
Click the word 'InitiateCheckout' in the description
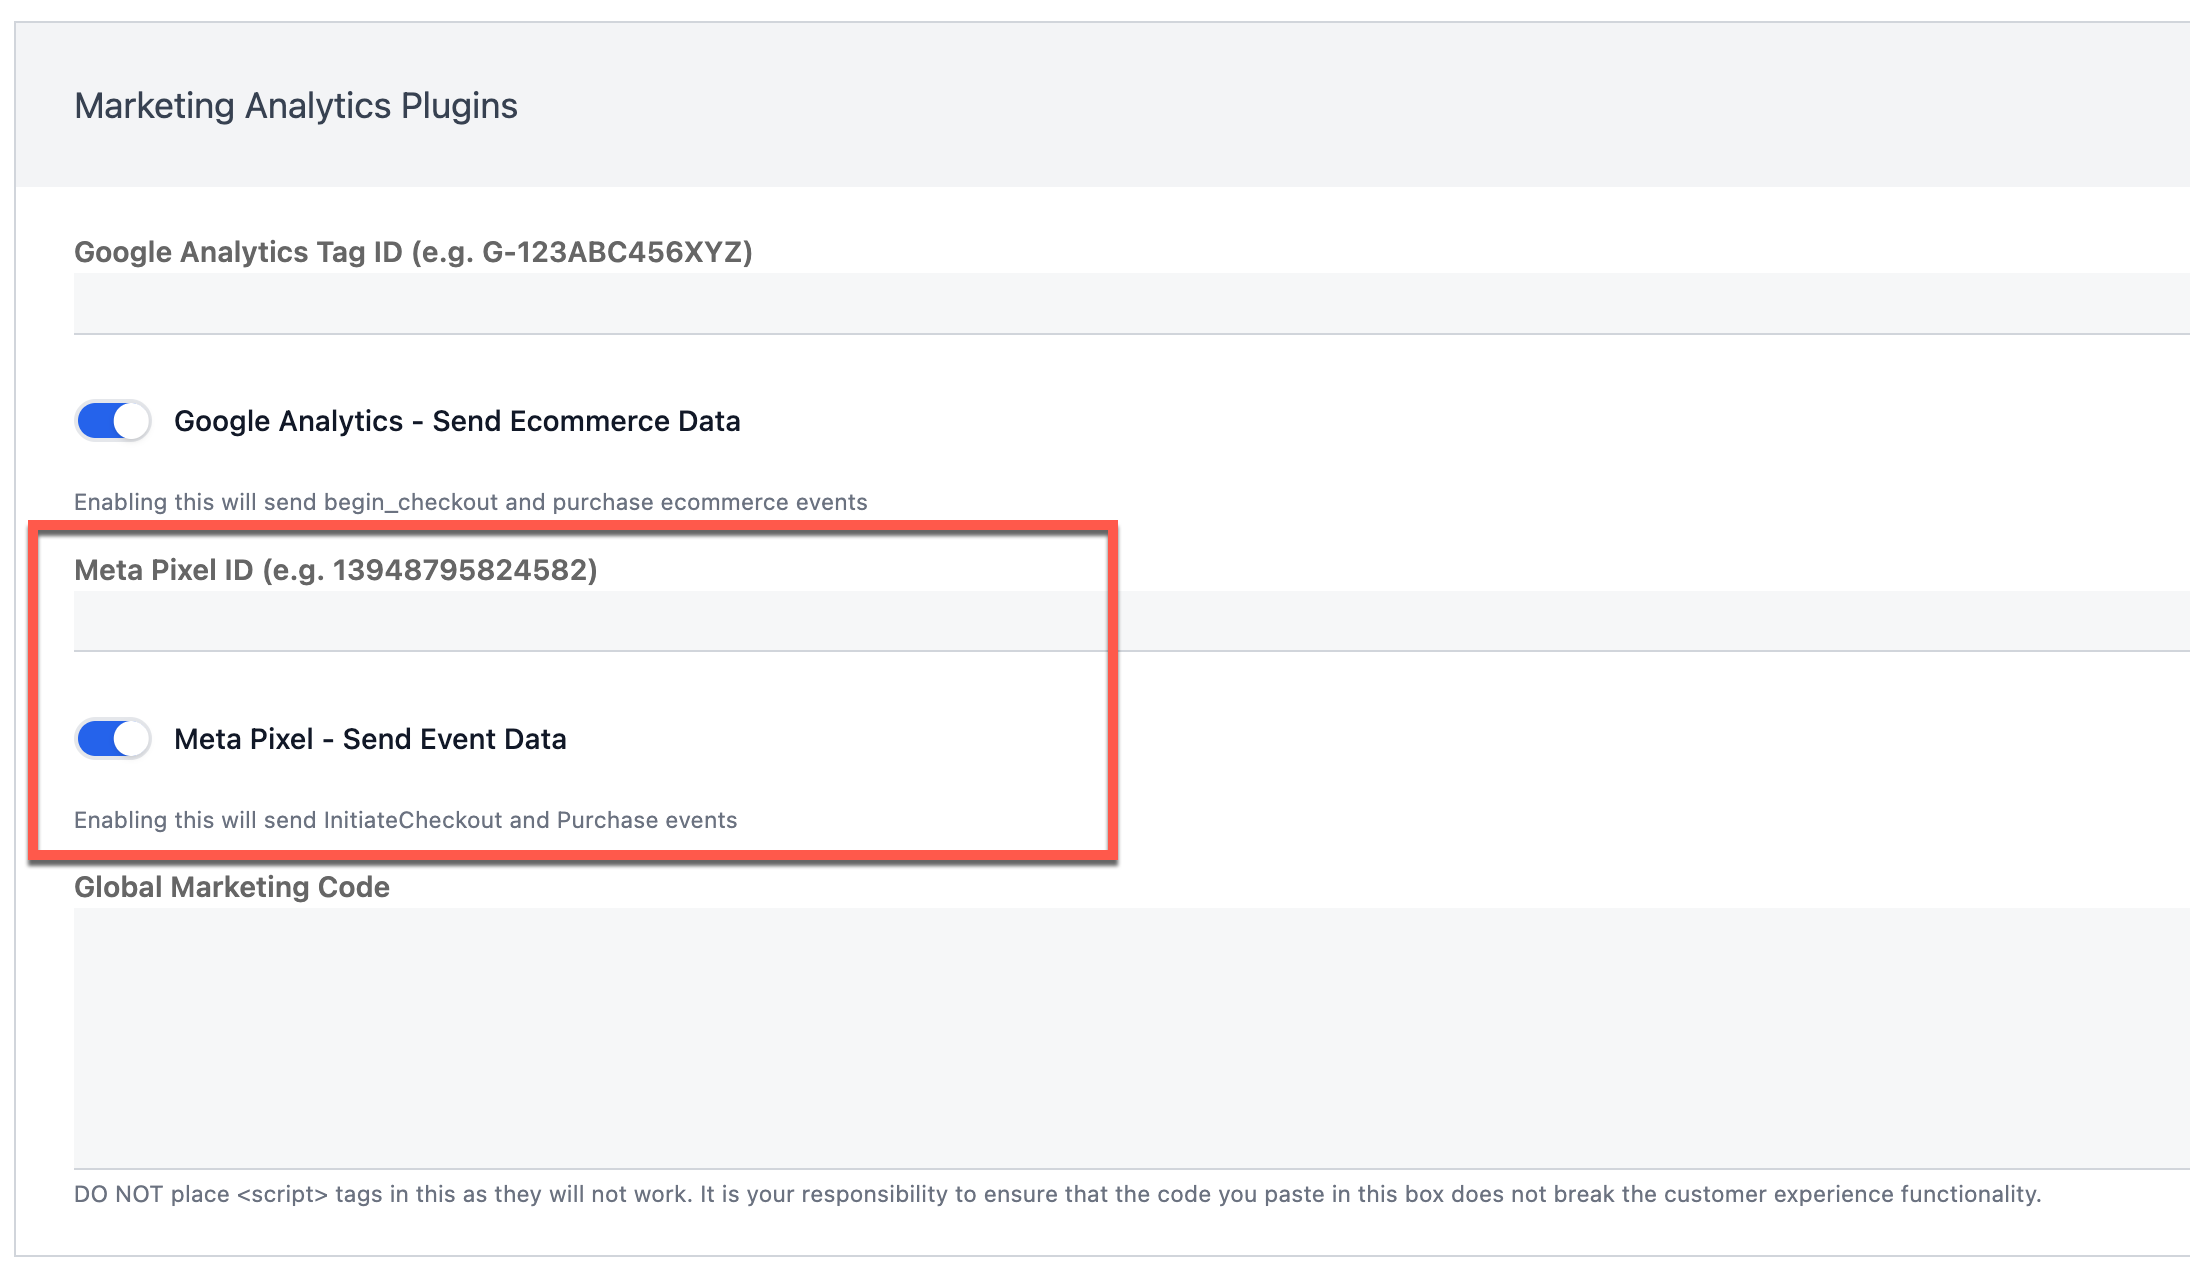(x=412, y=820)
